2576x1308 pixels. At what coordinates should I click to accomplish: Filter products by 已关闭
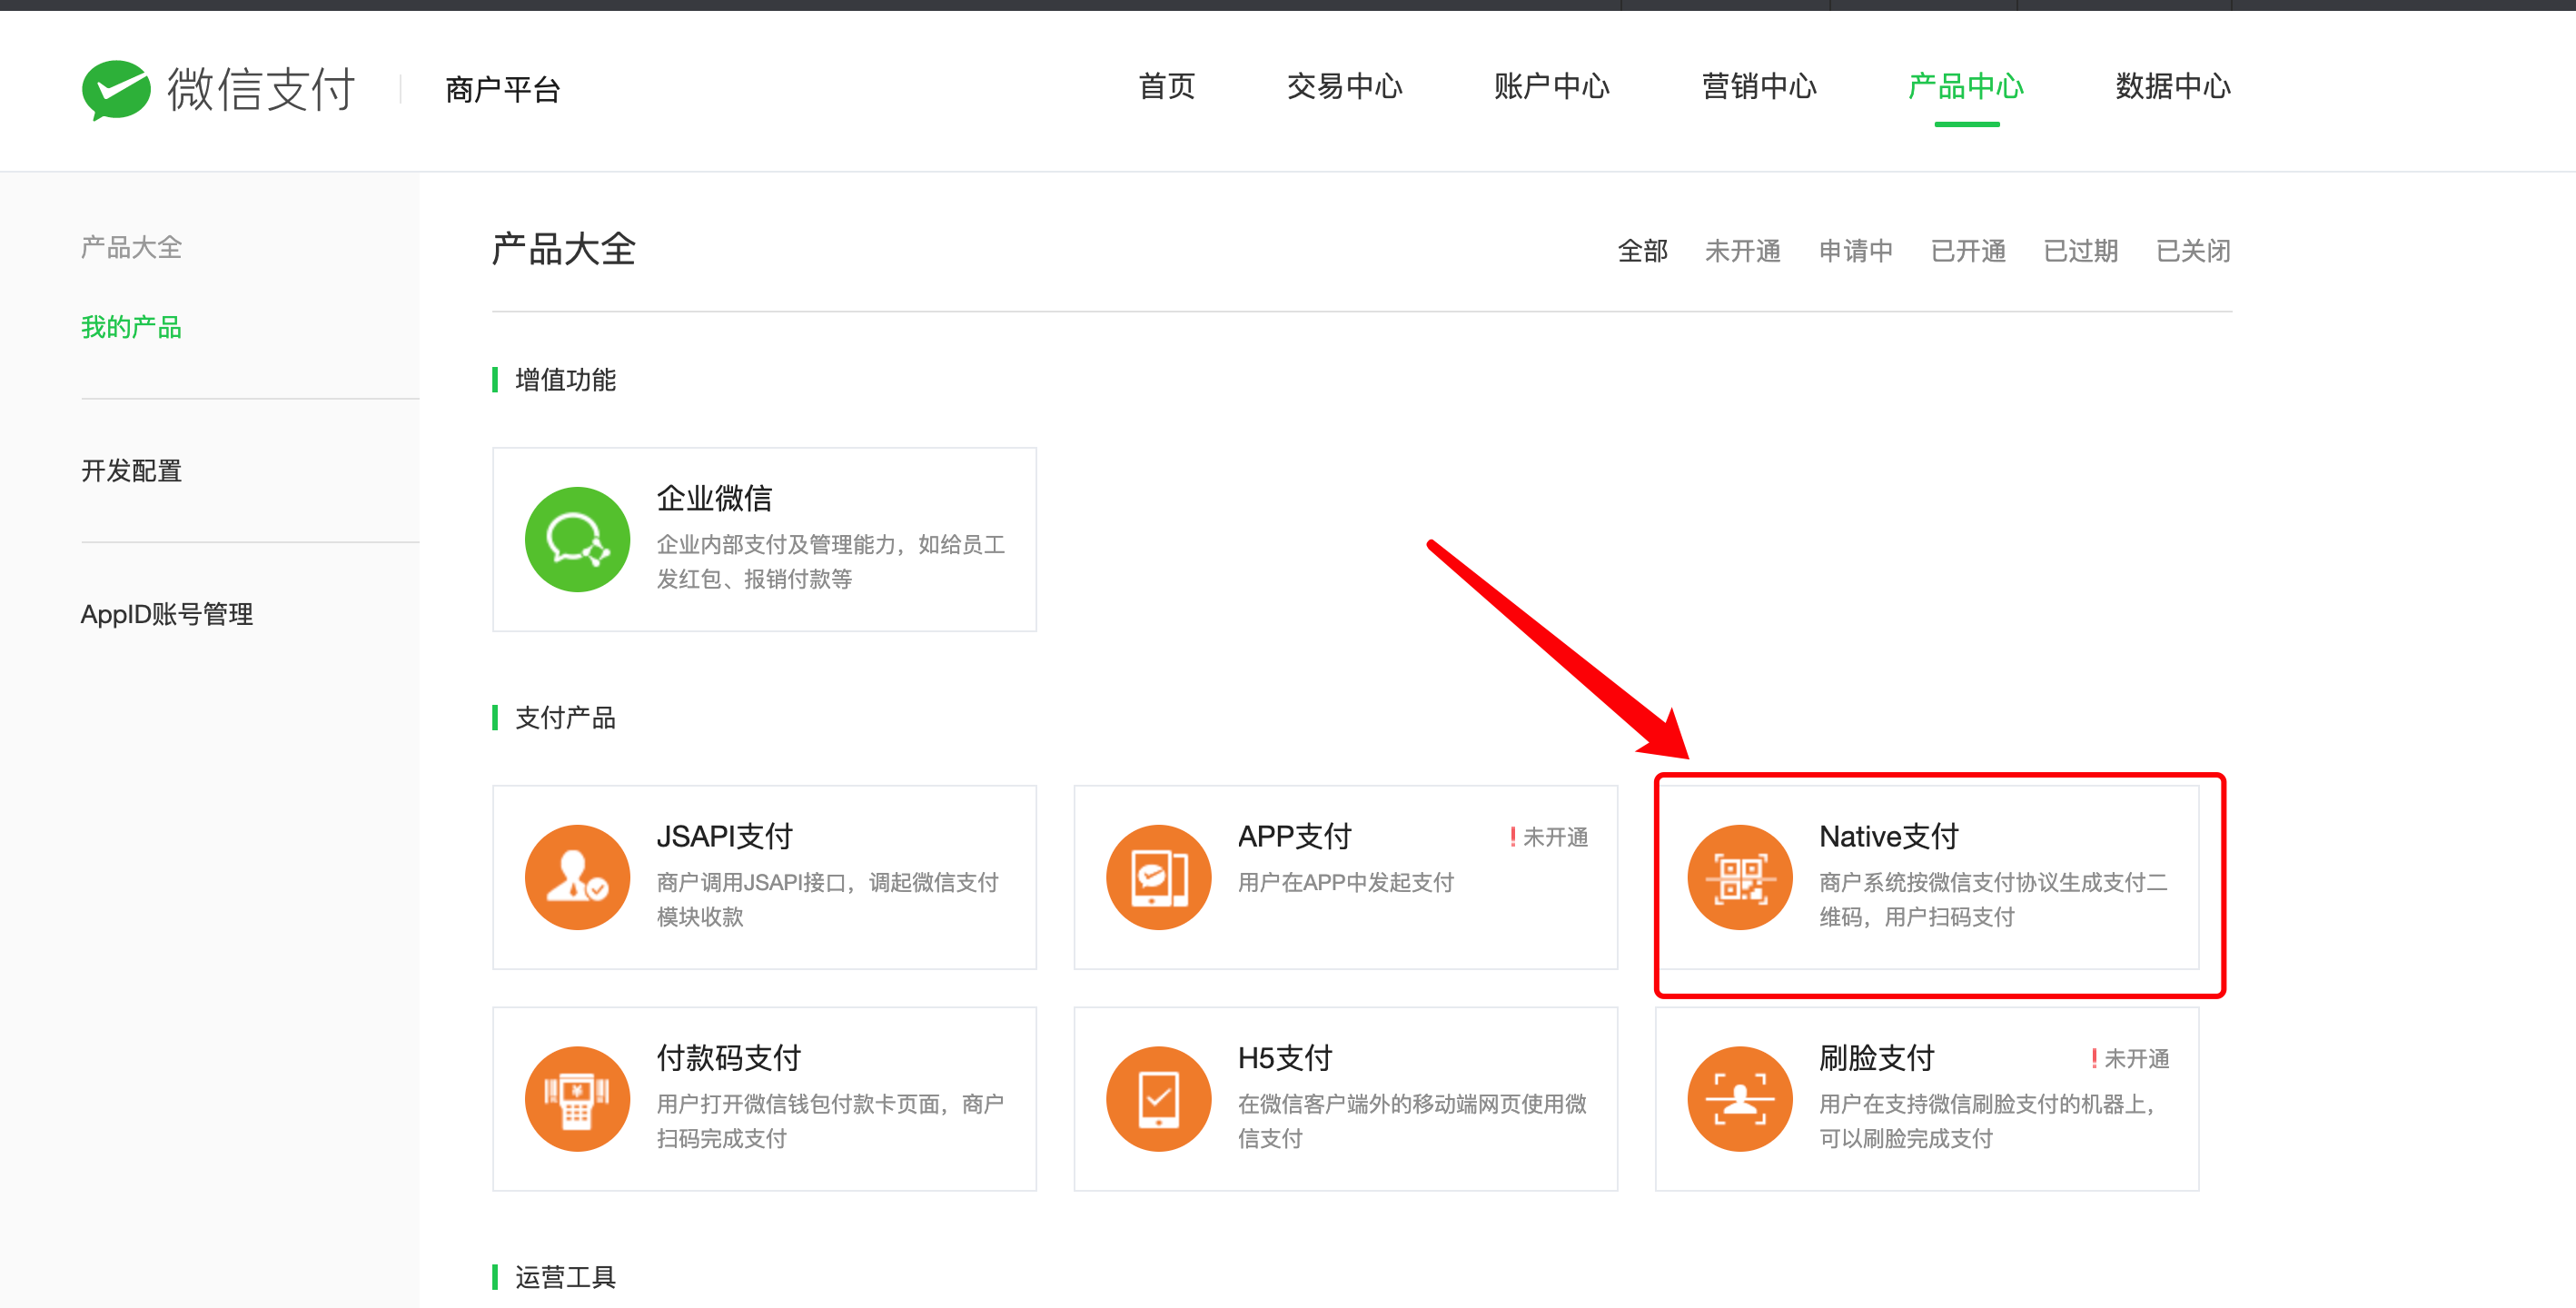click(2193, 251)
